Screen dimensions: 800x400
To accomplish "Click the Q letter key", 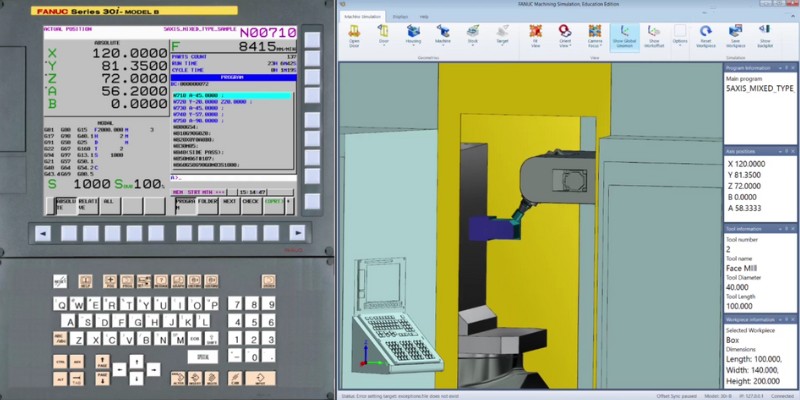I will tap(60, 304).
